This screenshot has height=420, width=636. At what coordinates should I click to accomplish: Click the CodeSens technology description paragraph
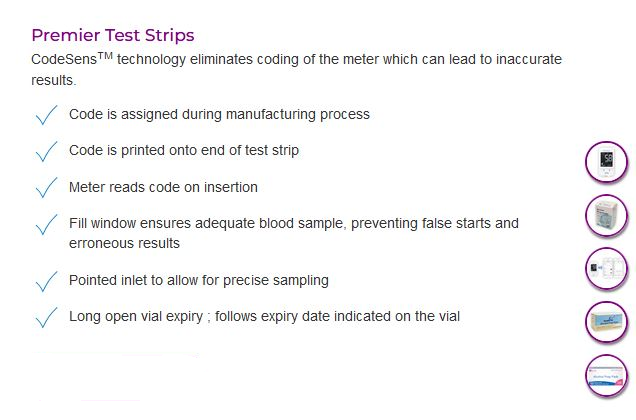click(x=297, y=69)
